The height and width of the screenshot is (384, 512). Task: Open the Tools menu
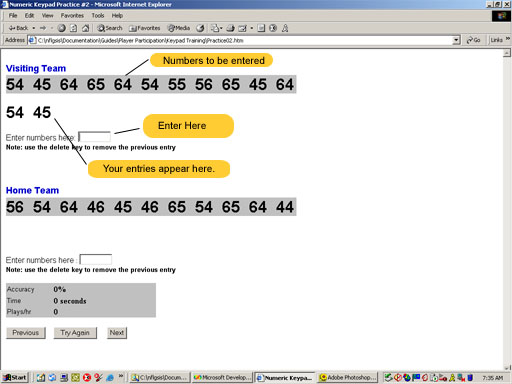click(x=98, y=15)
